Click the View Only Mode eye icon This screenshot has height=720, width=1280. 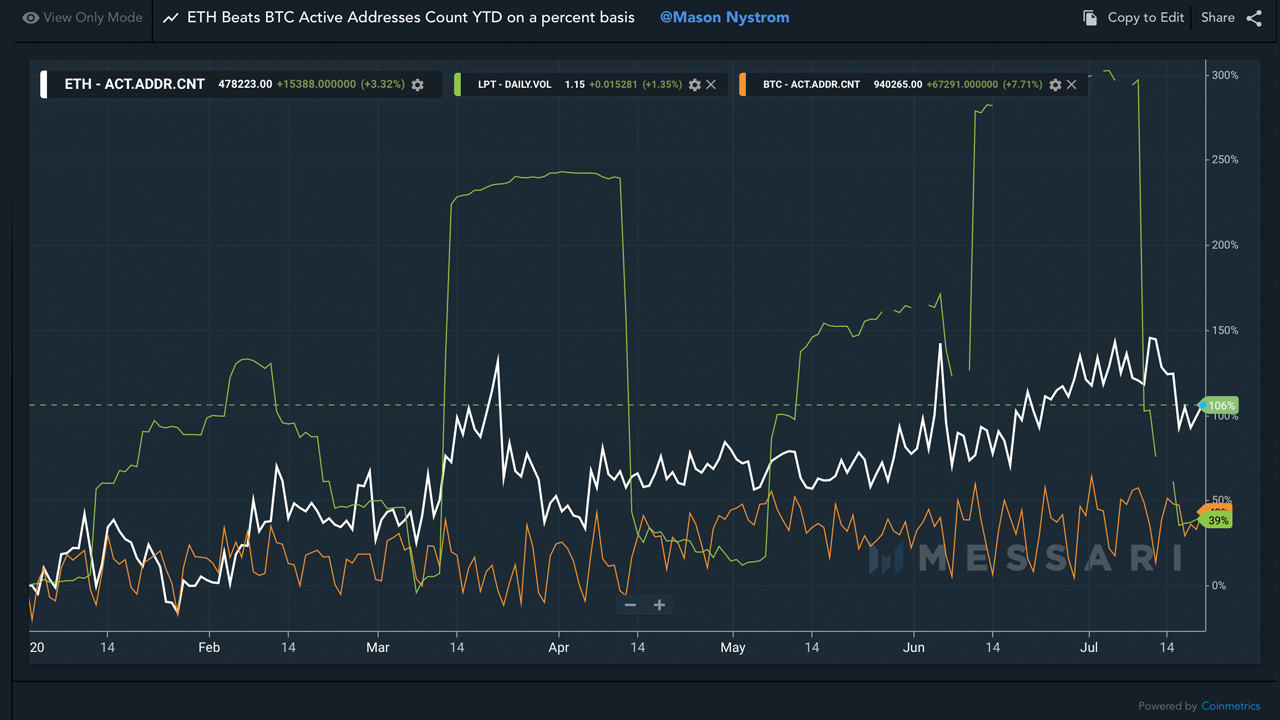pos(30,18)
